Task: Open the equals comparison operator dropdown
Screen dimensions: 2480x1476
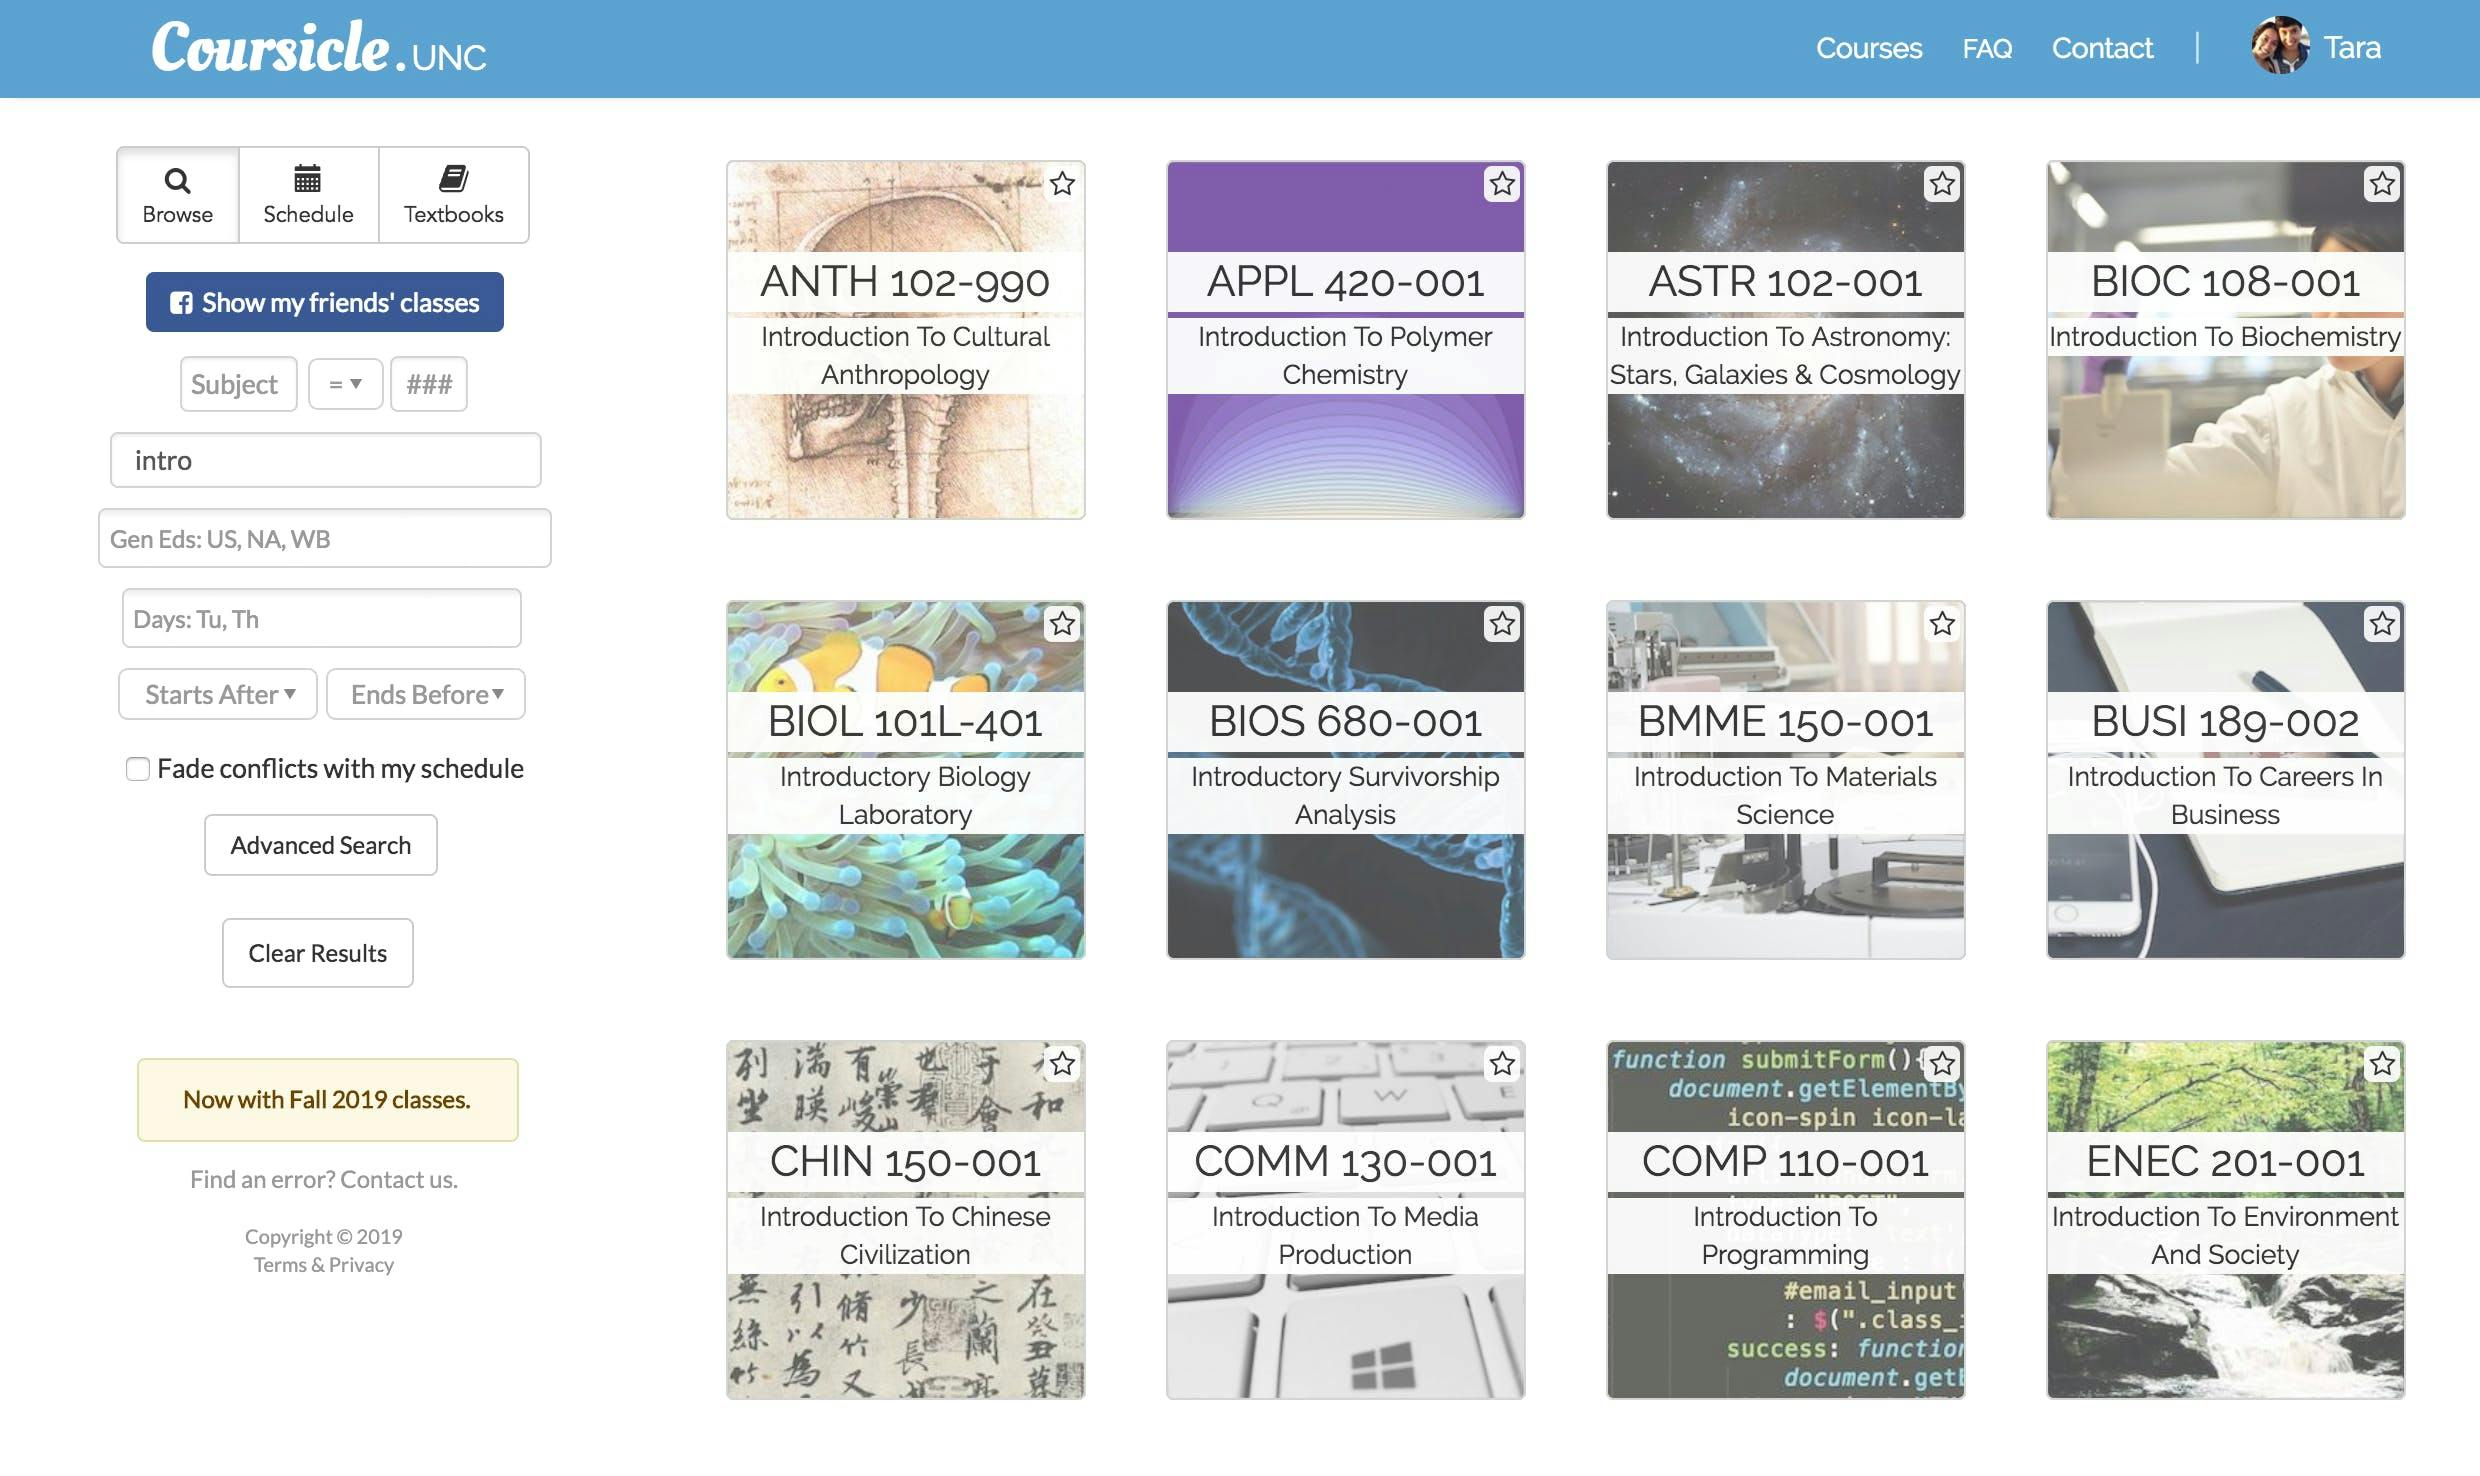Action: (345, 384)
